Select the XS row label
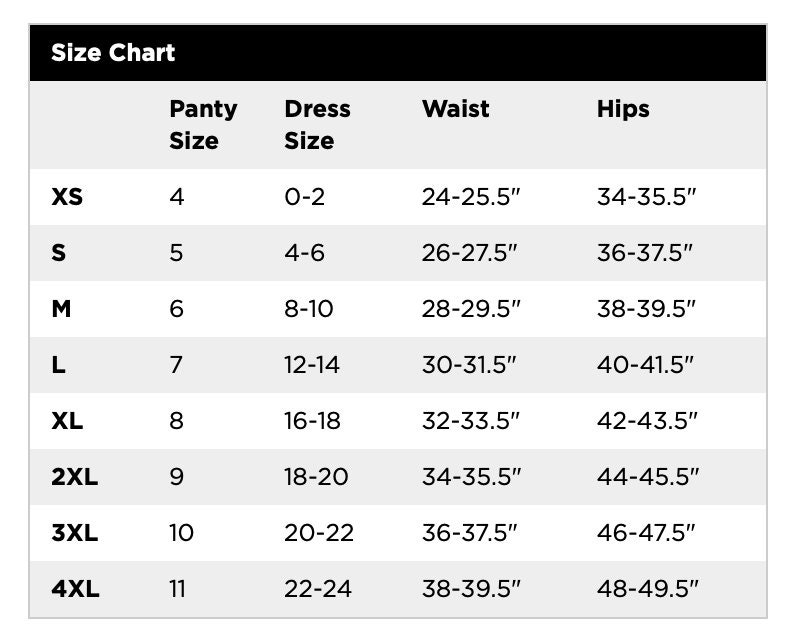Screen dimensions: 800x642 click(67, 196)
